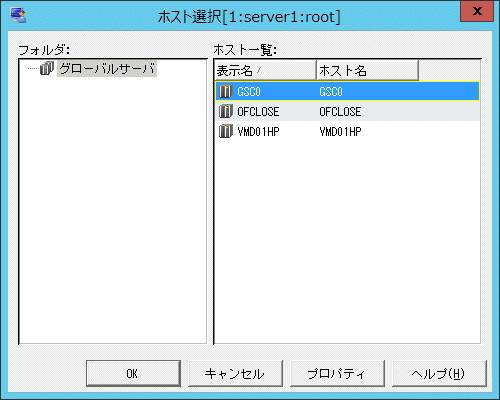Sort the list by the 表示名 column header

[266, 70]
